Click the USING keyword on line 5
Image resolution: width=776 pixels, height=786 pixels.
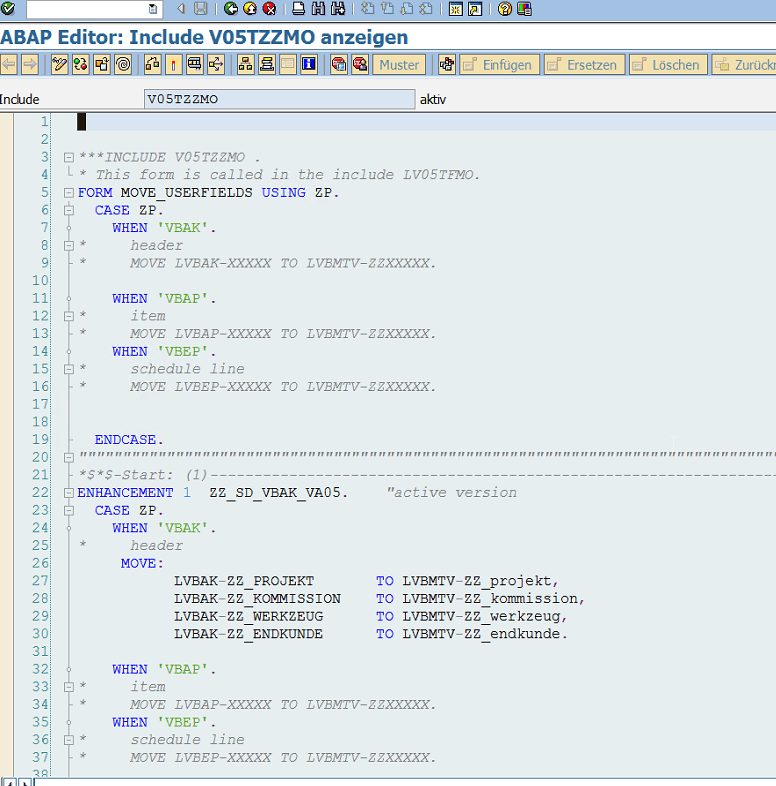click(284, 192)
